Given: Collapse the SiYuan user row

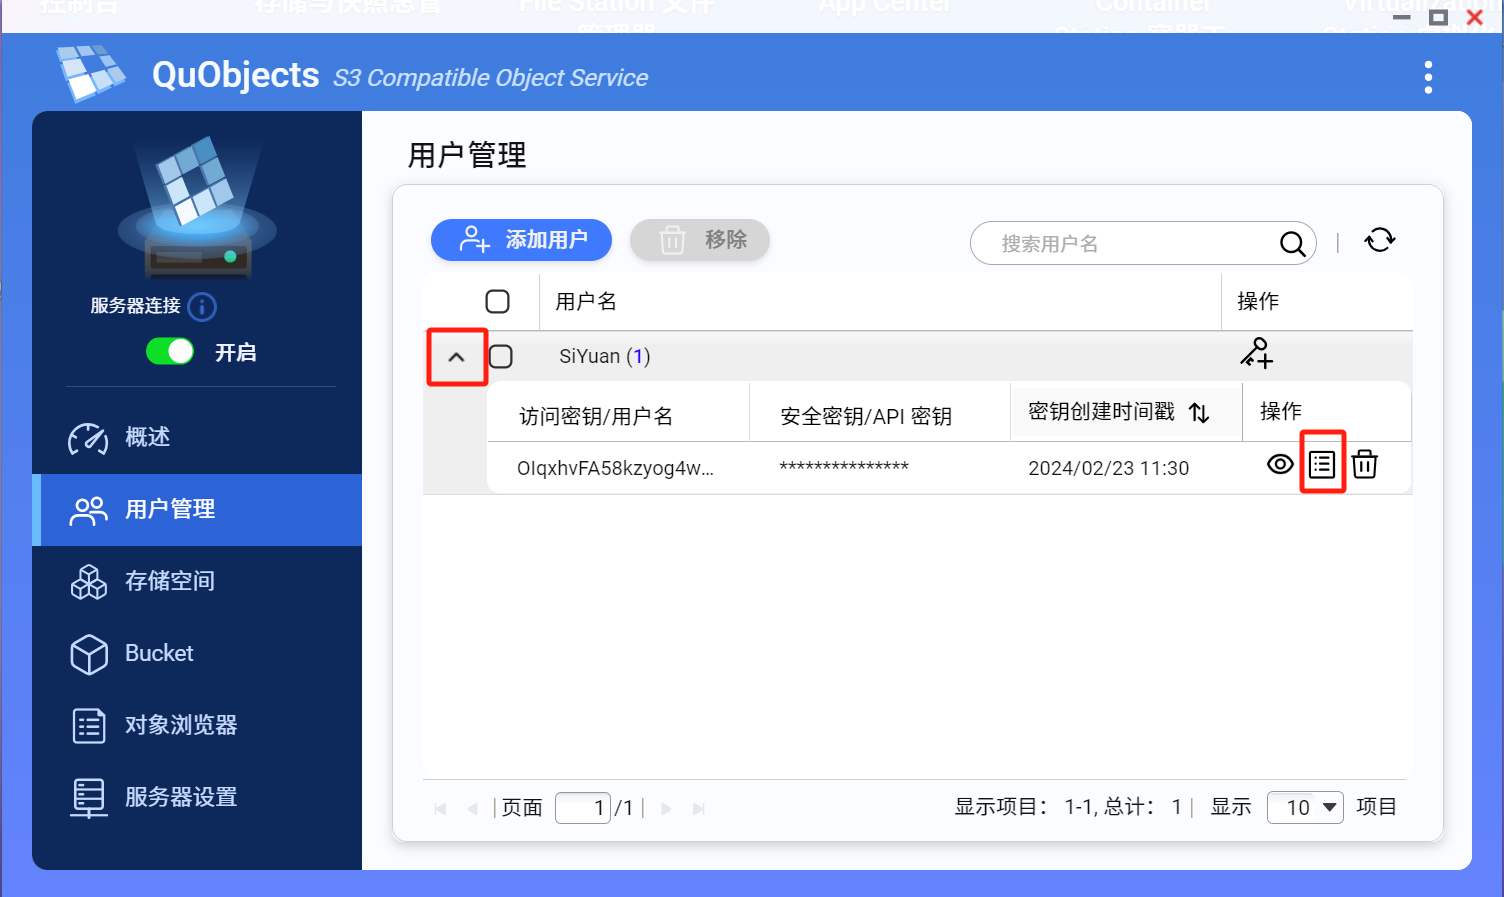Looking at the screenshot, I should (x=457, y=357).
